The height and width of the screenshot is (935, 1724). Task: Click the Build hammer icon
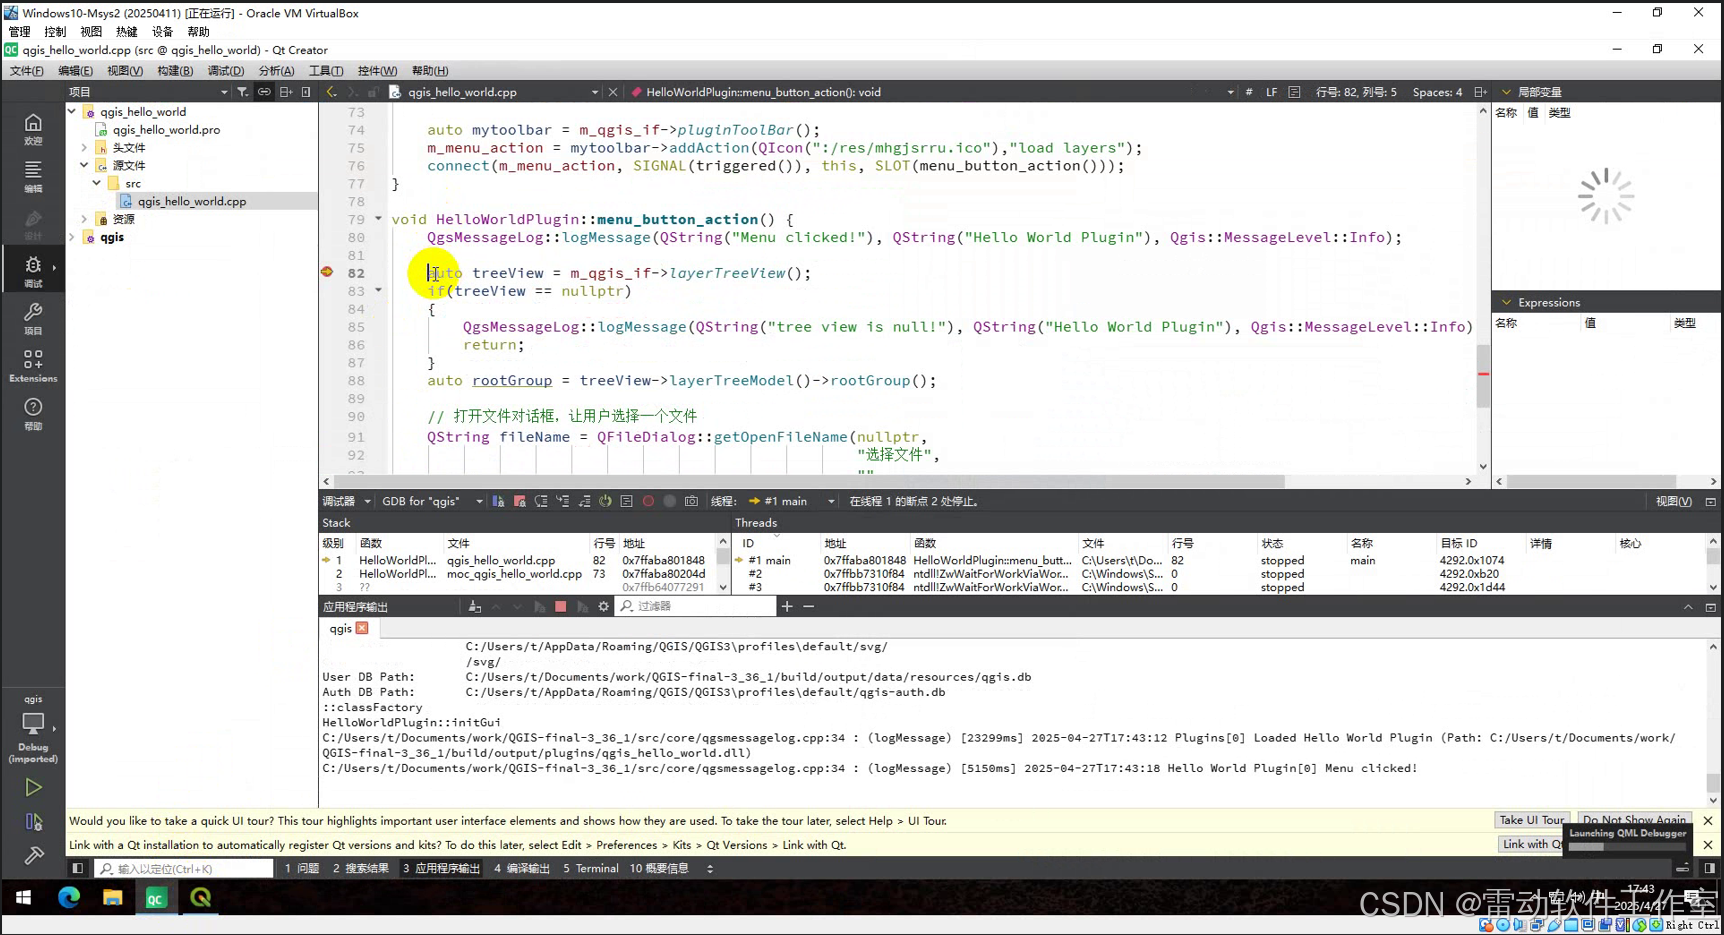(33, 855)
